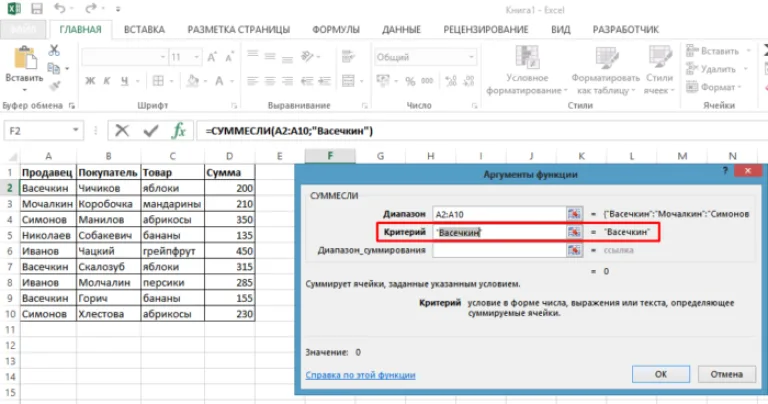
Task: Click the fill color bucket icon
Action: [x=193, y=81]
